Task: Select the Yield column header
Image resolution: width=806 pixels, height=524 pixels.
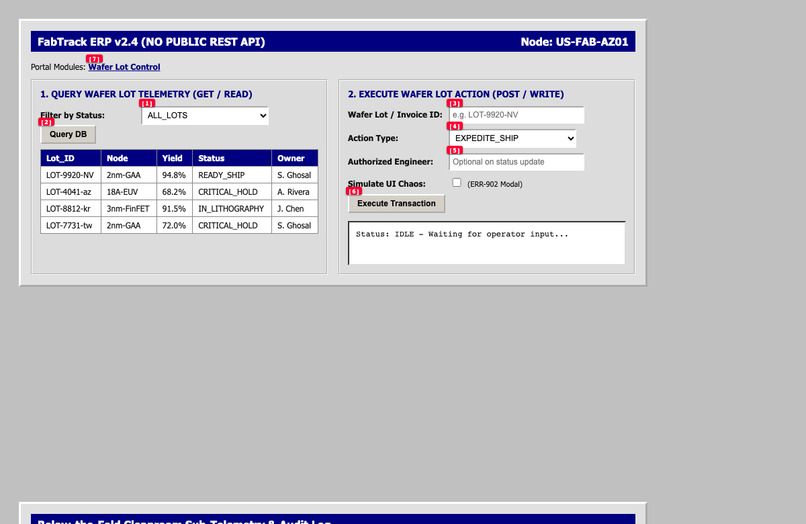Action: pyautogui.click(x=174, y=158)
